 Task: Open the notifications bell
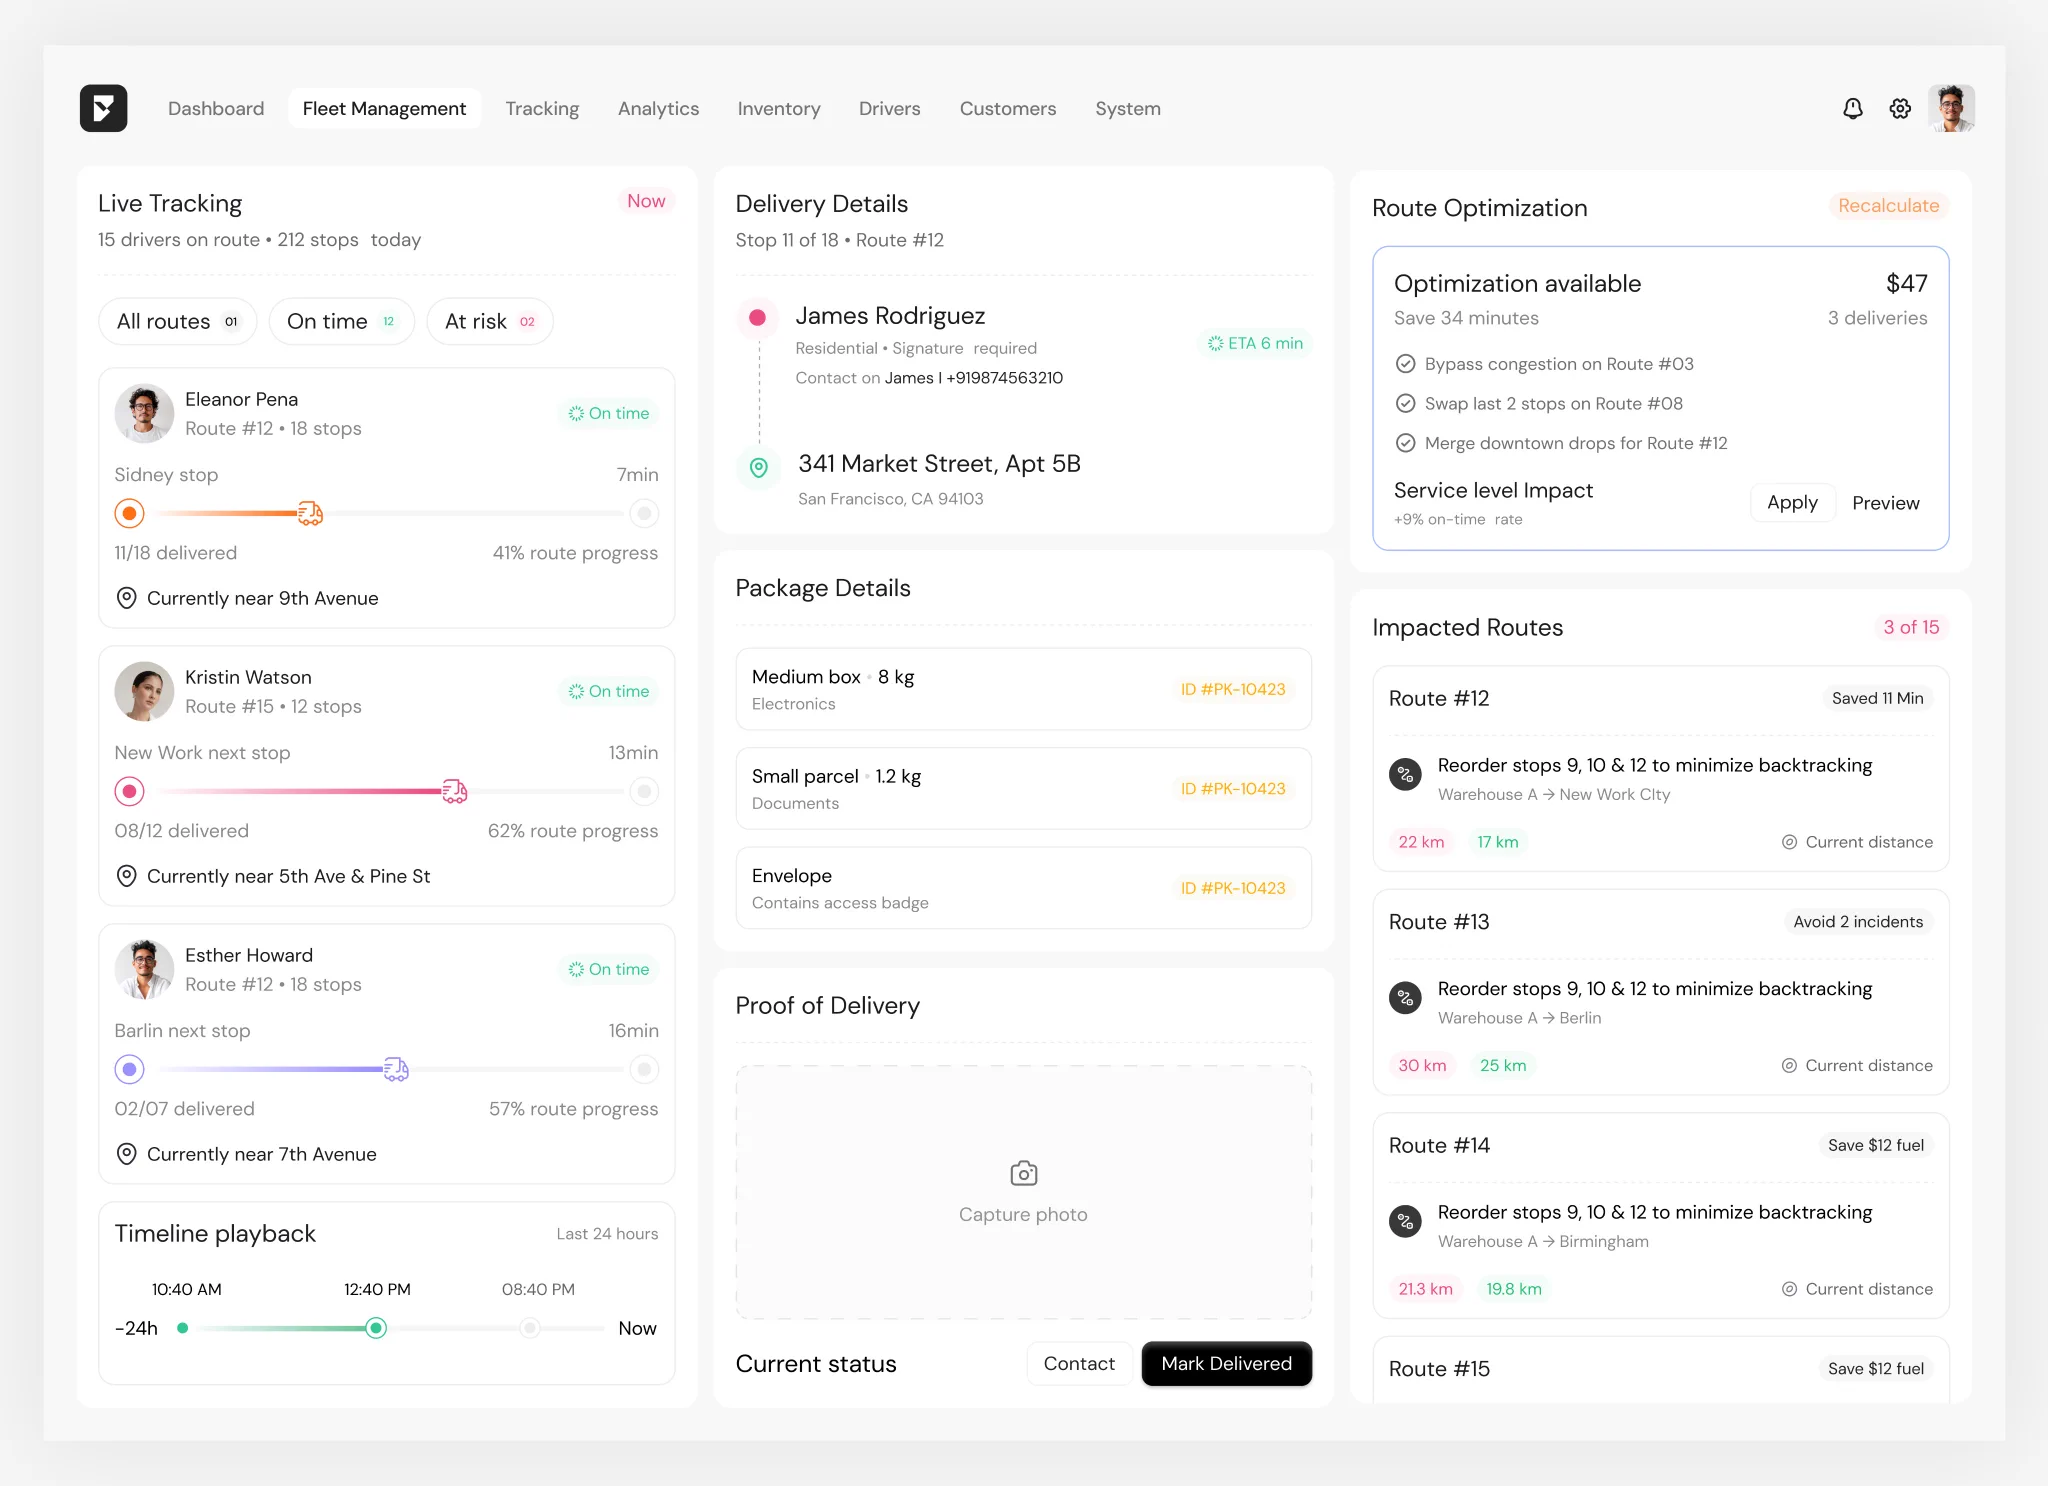pos(1853,108)
